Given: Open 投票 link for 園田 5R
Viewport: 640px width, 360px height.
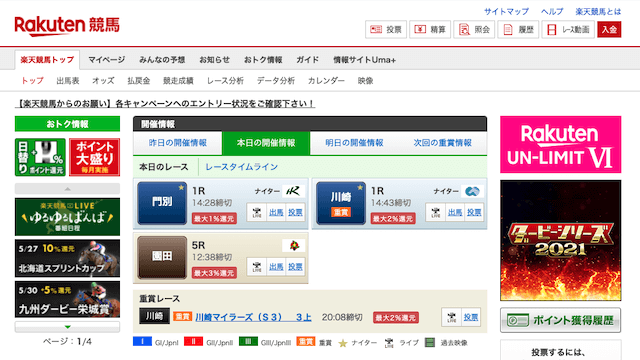Looking at the screenshot, I should coord(296,267).
